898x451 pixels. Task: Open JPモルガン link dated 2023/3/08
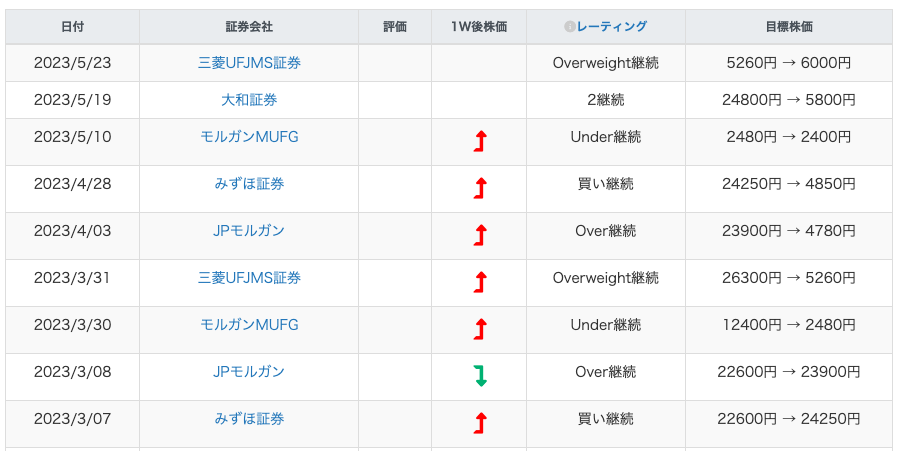click(x=249, y=372)
